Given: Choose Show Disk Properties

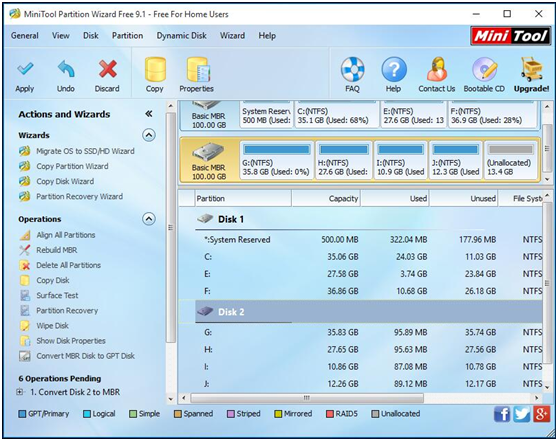Looking at the screenshot, I should pos(71,341).
